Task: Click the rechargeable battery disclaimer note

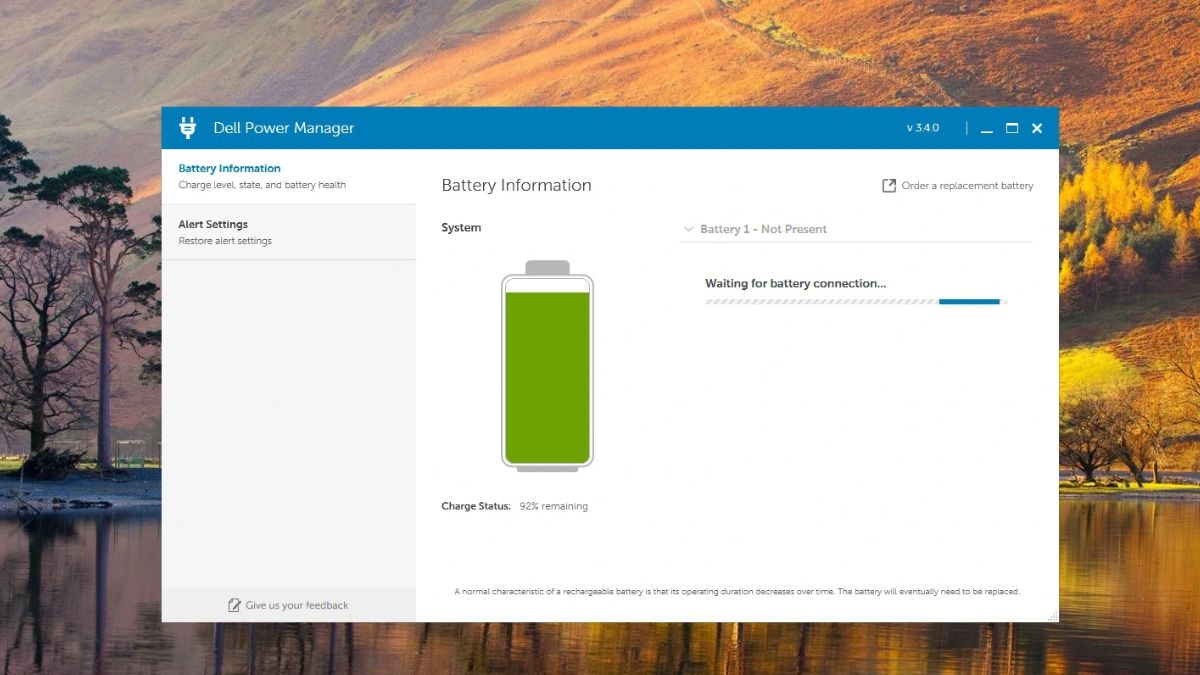Action: (737, 591)
